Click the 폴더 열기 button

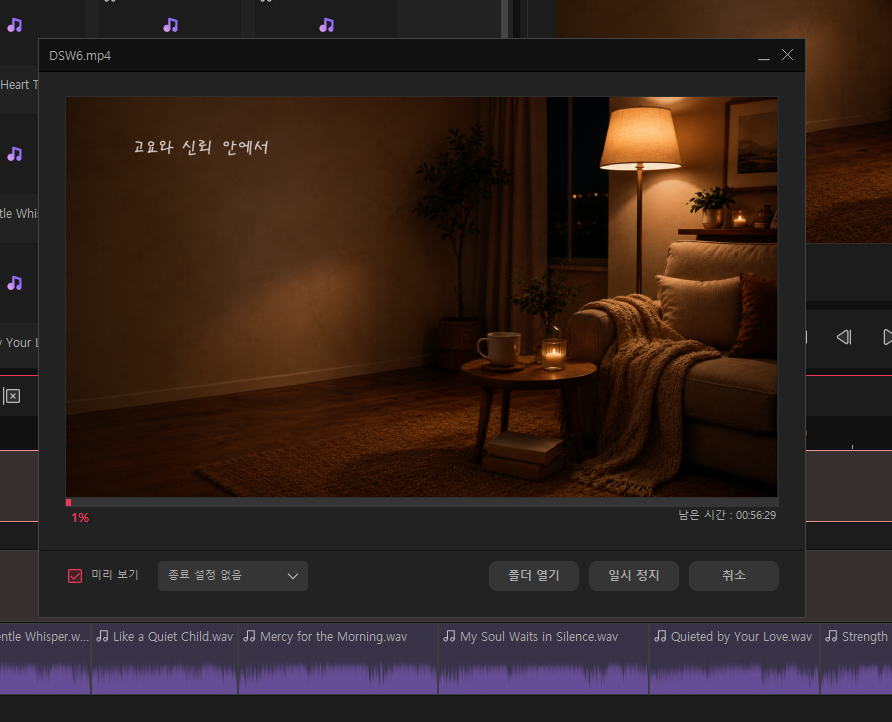coord(534,576)
